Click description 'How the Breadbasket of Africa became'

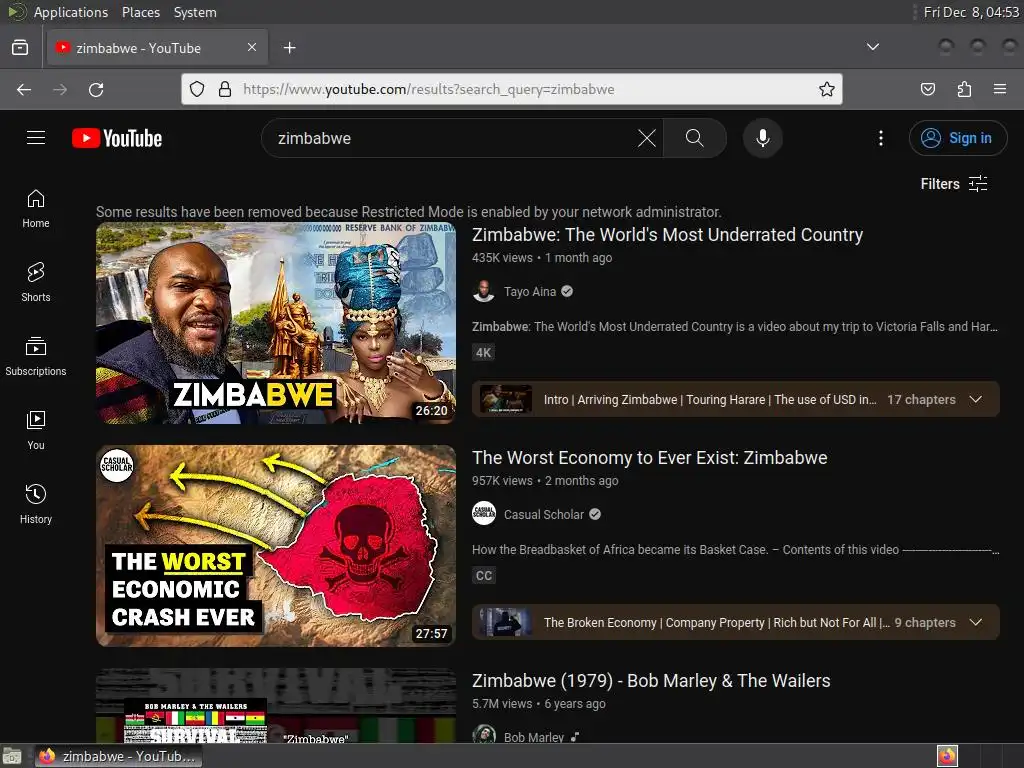point(735,549)
